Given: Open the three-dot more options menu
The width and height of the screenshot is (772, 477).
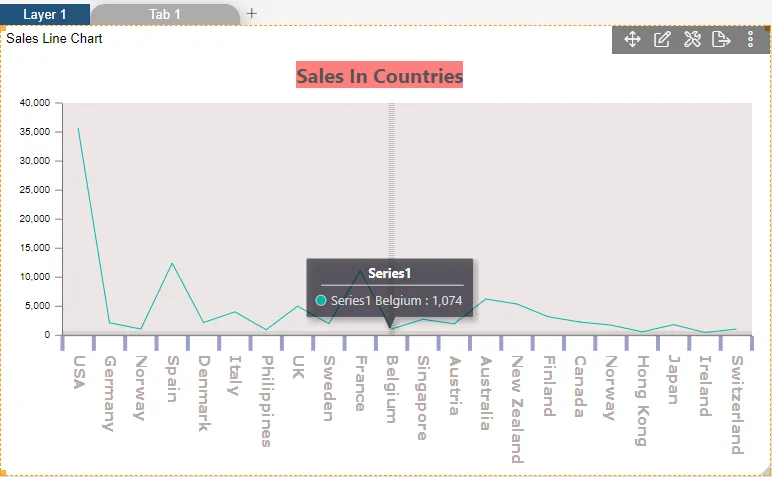Looking at the screenshot, I should click(x=751, y=39).
